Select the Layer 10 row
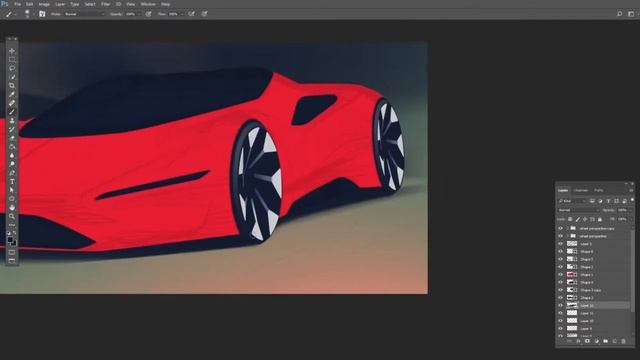Viewport: 640px width, 360px height. tap(594, 321)
